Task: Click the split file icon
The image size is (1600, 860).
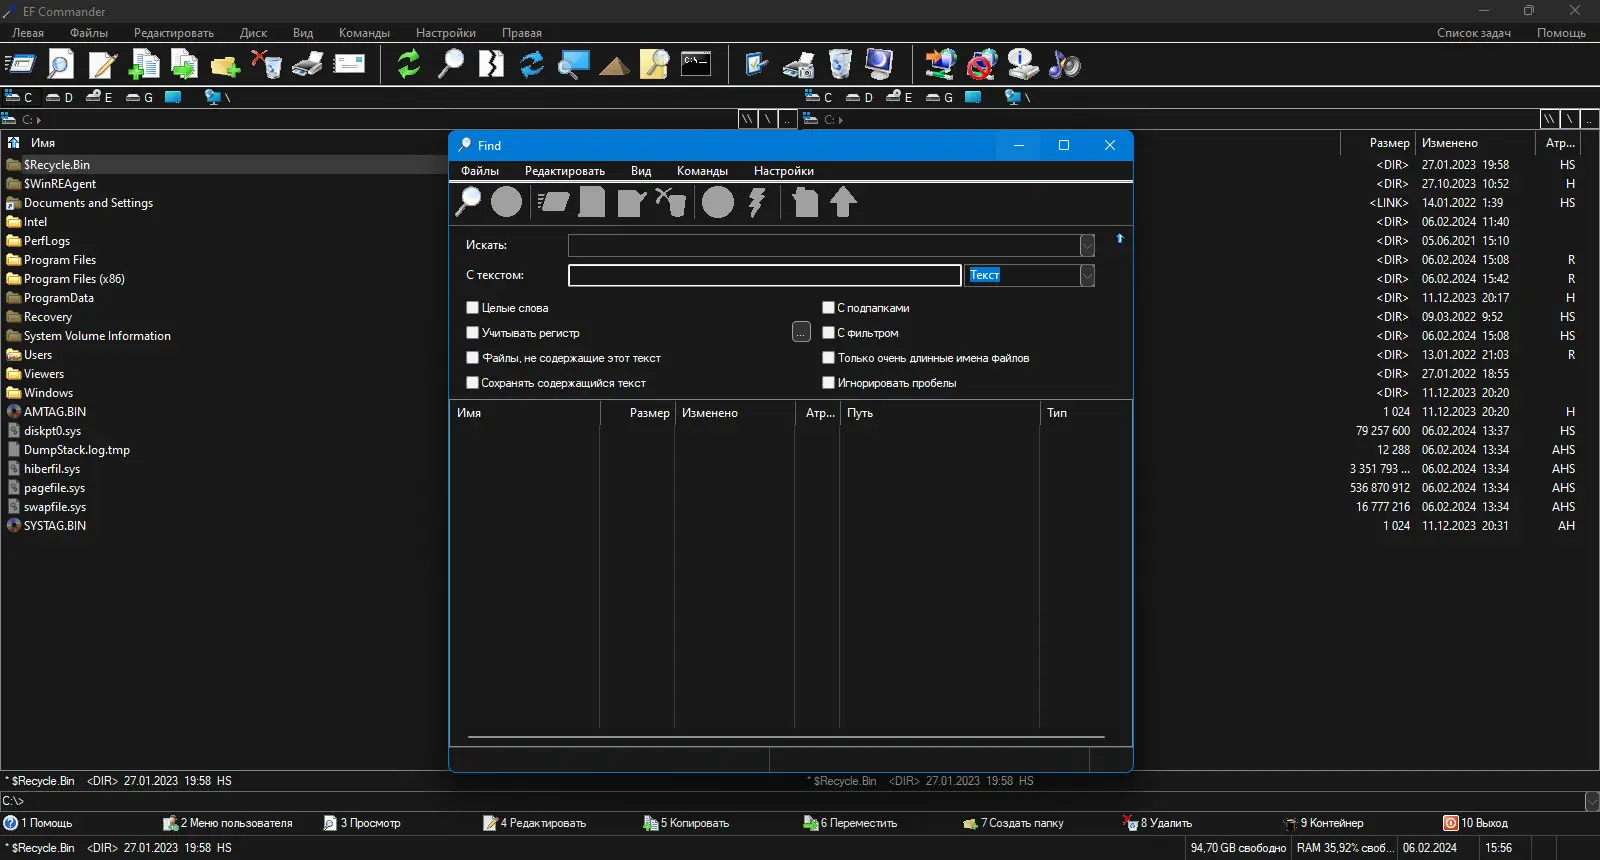Action: point(491,65)
